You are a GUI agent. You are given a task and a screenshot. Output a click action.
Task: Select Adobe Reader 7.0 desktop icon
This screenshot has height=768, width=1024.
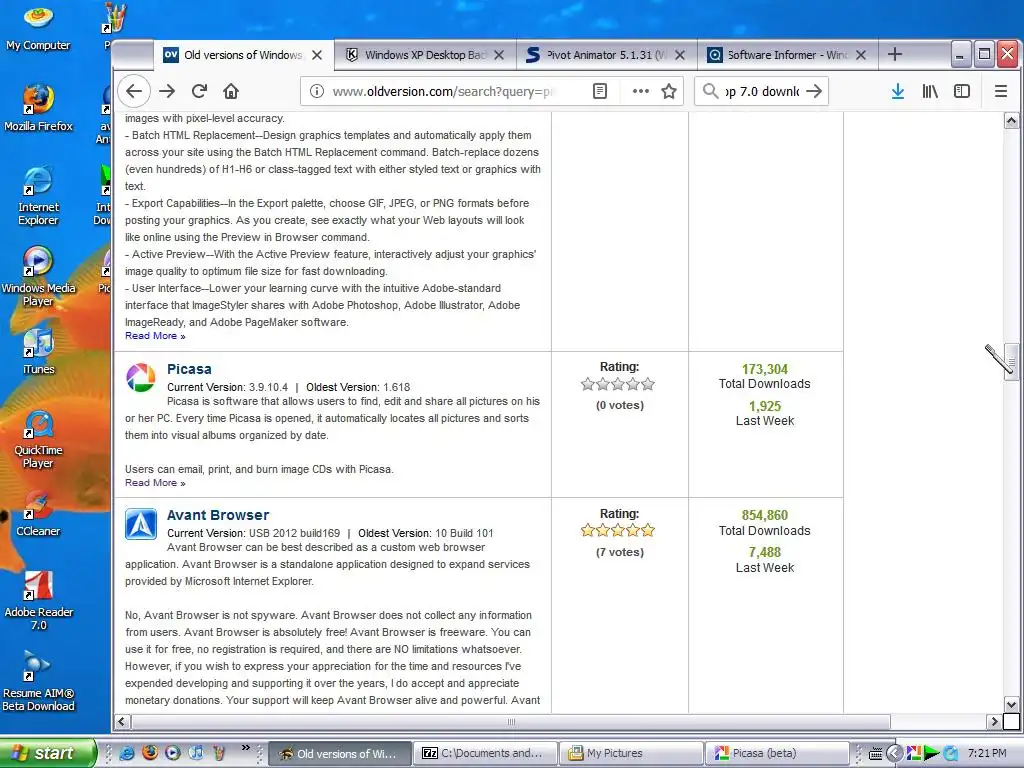[x=39, y=601]
